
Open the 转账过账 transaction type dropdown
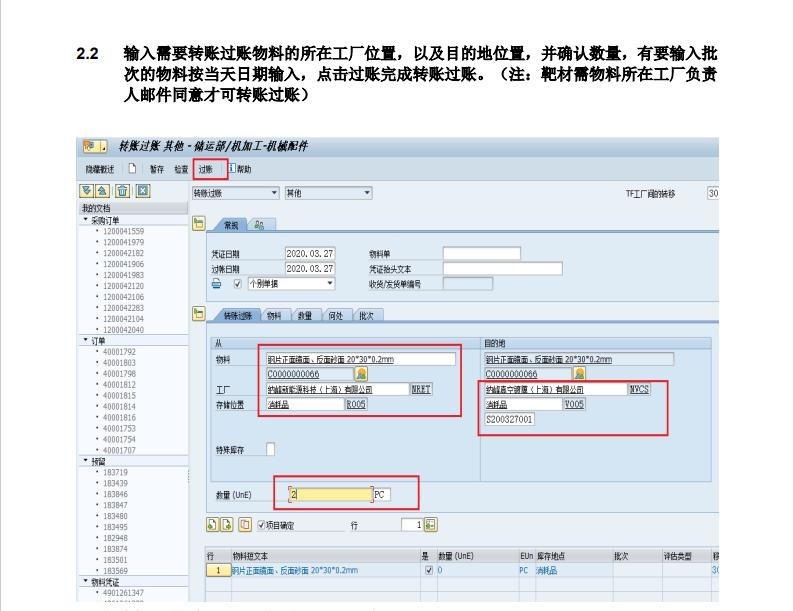coord(274,192)
